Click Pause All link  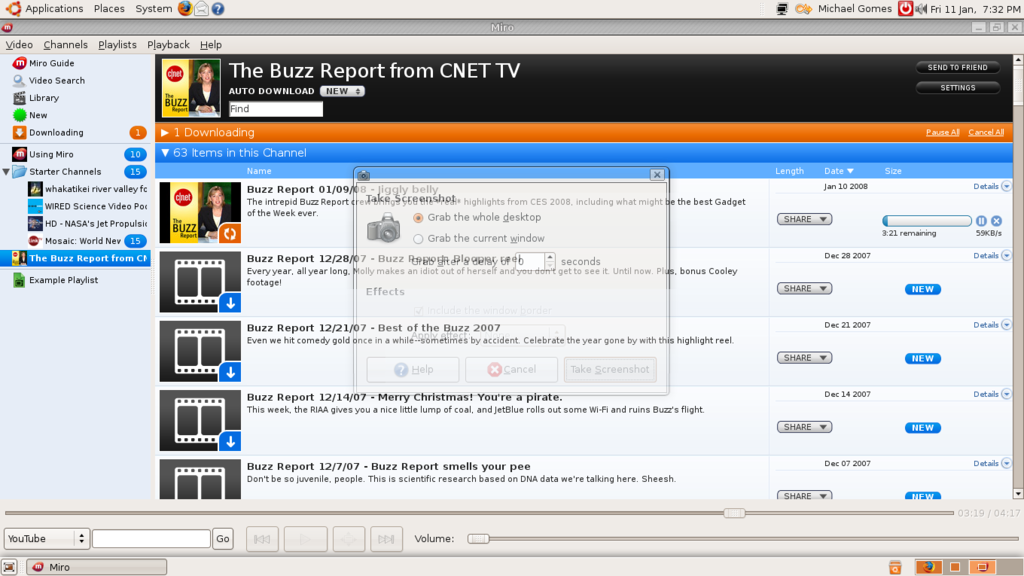(942, 133)
